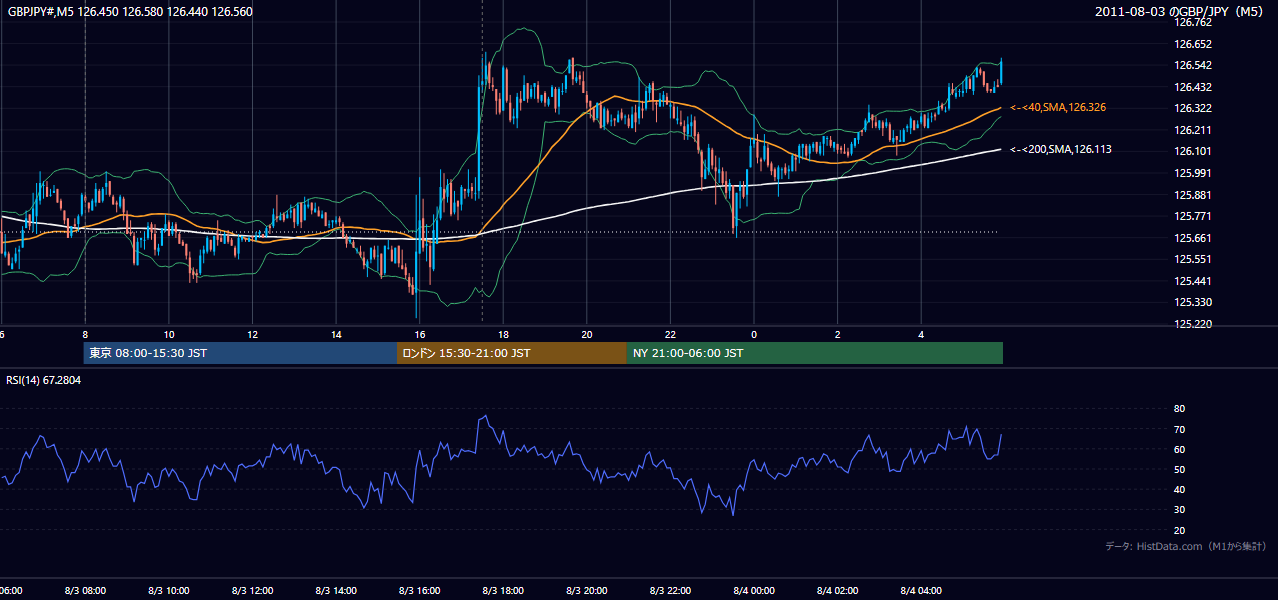Viewport: 1278px width, 600px height.
Task: Click RSI scale value 30
Action: coord(1179,510)
